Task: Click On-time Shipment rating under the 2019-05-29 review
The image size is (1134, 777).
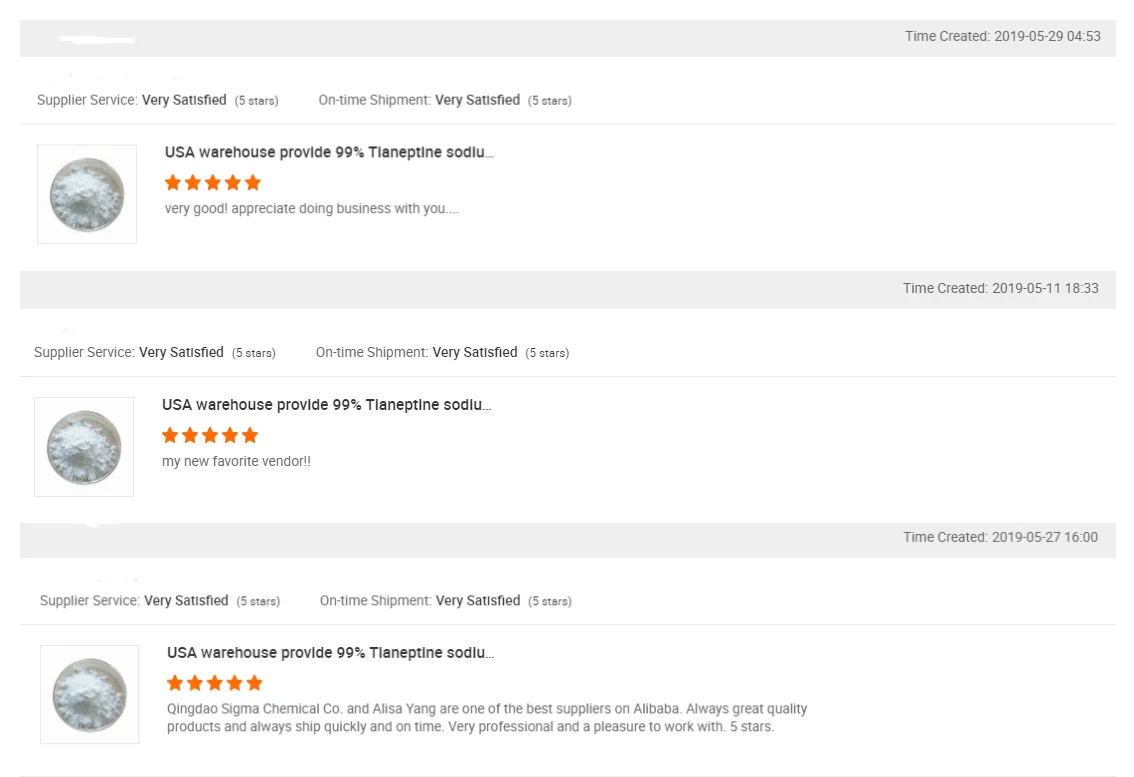Action: coord(445,100)
